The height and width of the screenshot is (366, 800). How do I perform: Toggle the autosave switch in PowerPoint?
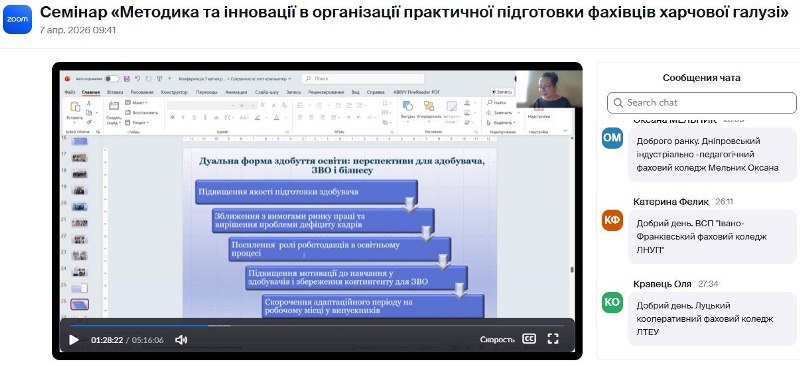pos(111,79)
